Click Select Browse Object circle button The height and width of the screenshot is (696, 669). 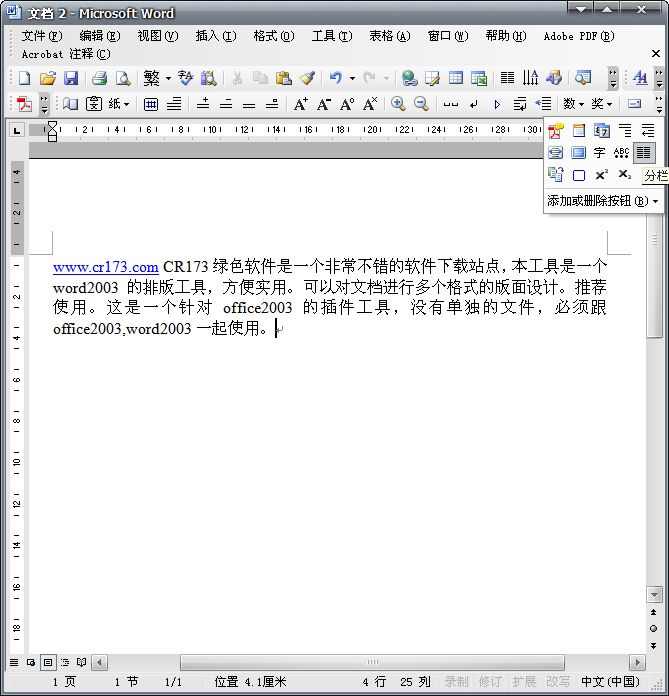[x=653, y=629]
